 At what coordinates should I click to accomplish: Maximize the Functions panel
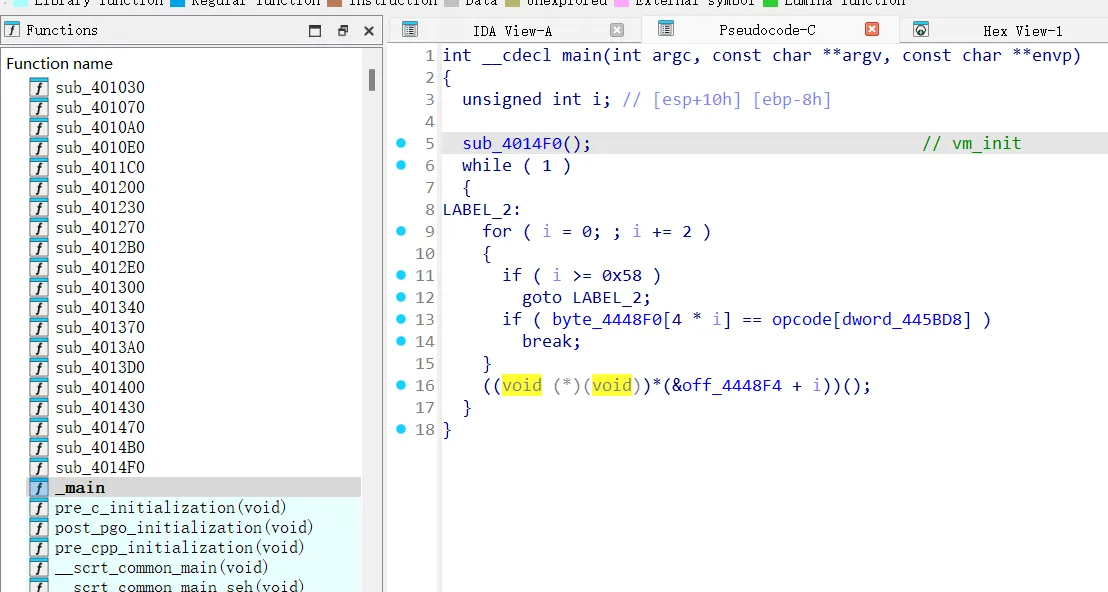315,31
